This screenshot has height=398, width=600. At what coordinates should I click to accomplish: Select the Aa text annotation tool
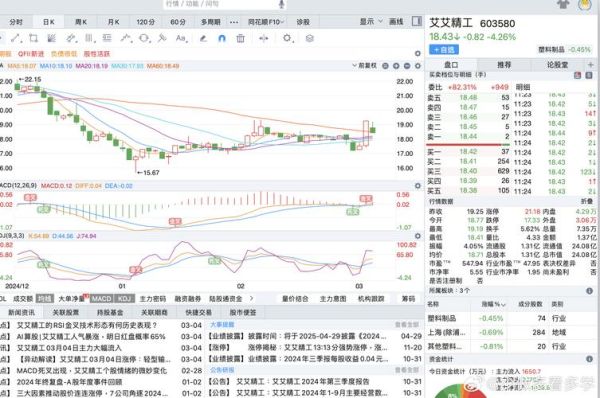181,38
